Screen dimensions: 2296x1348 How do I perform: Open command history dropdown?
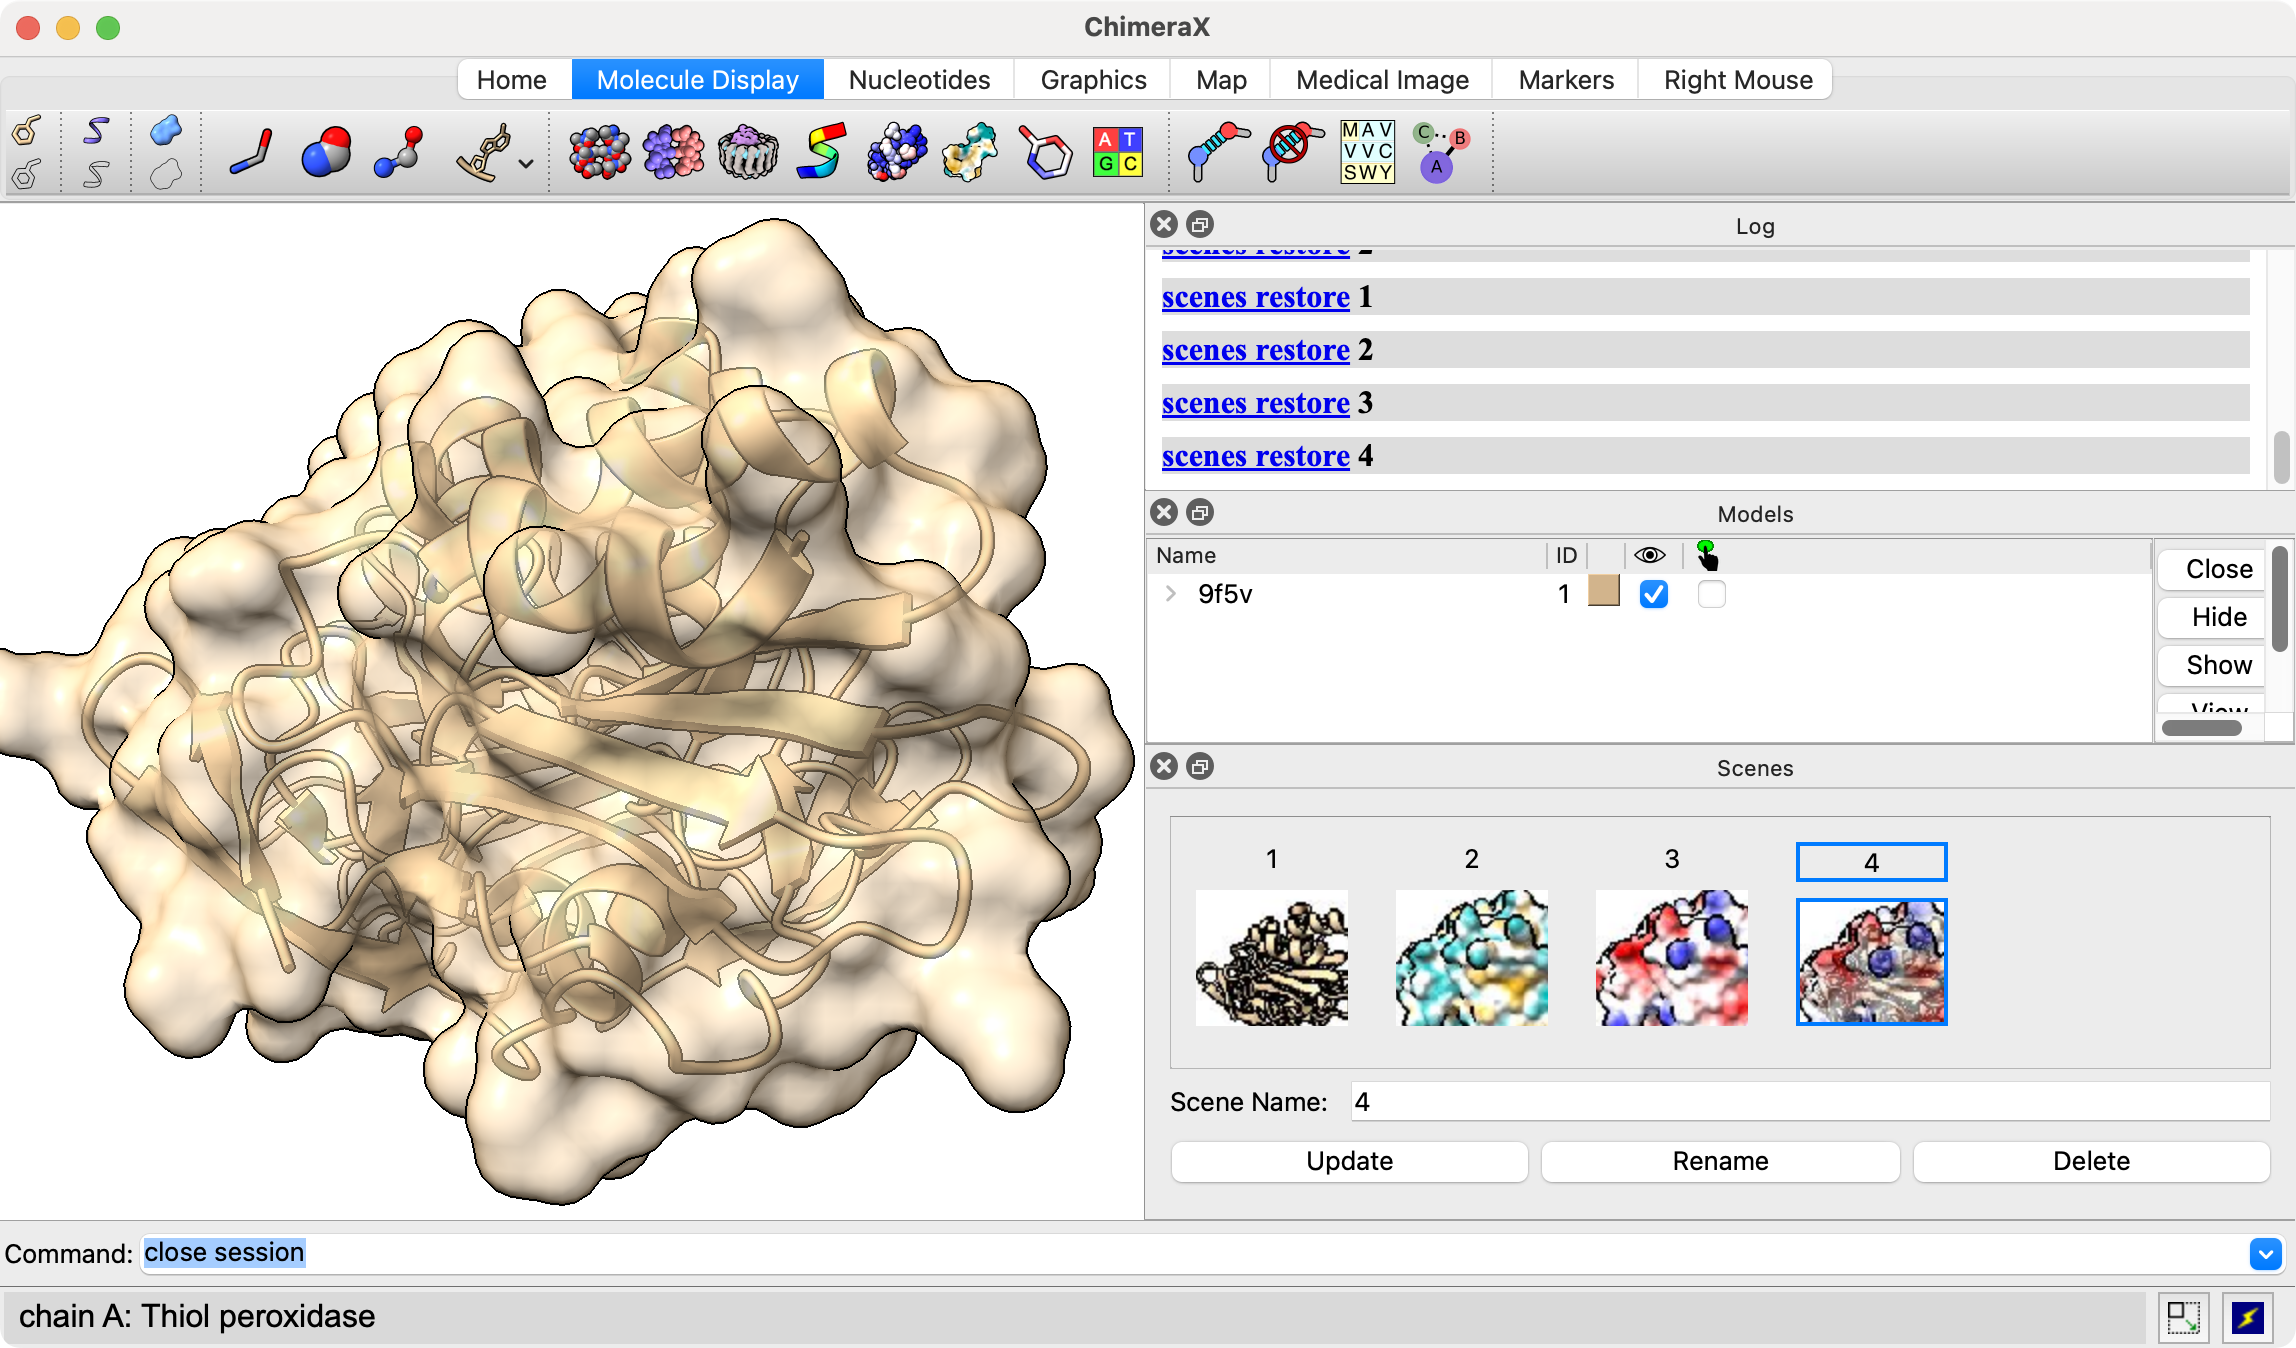2265,1253
